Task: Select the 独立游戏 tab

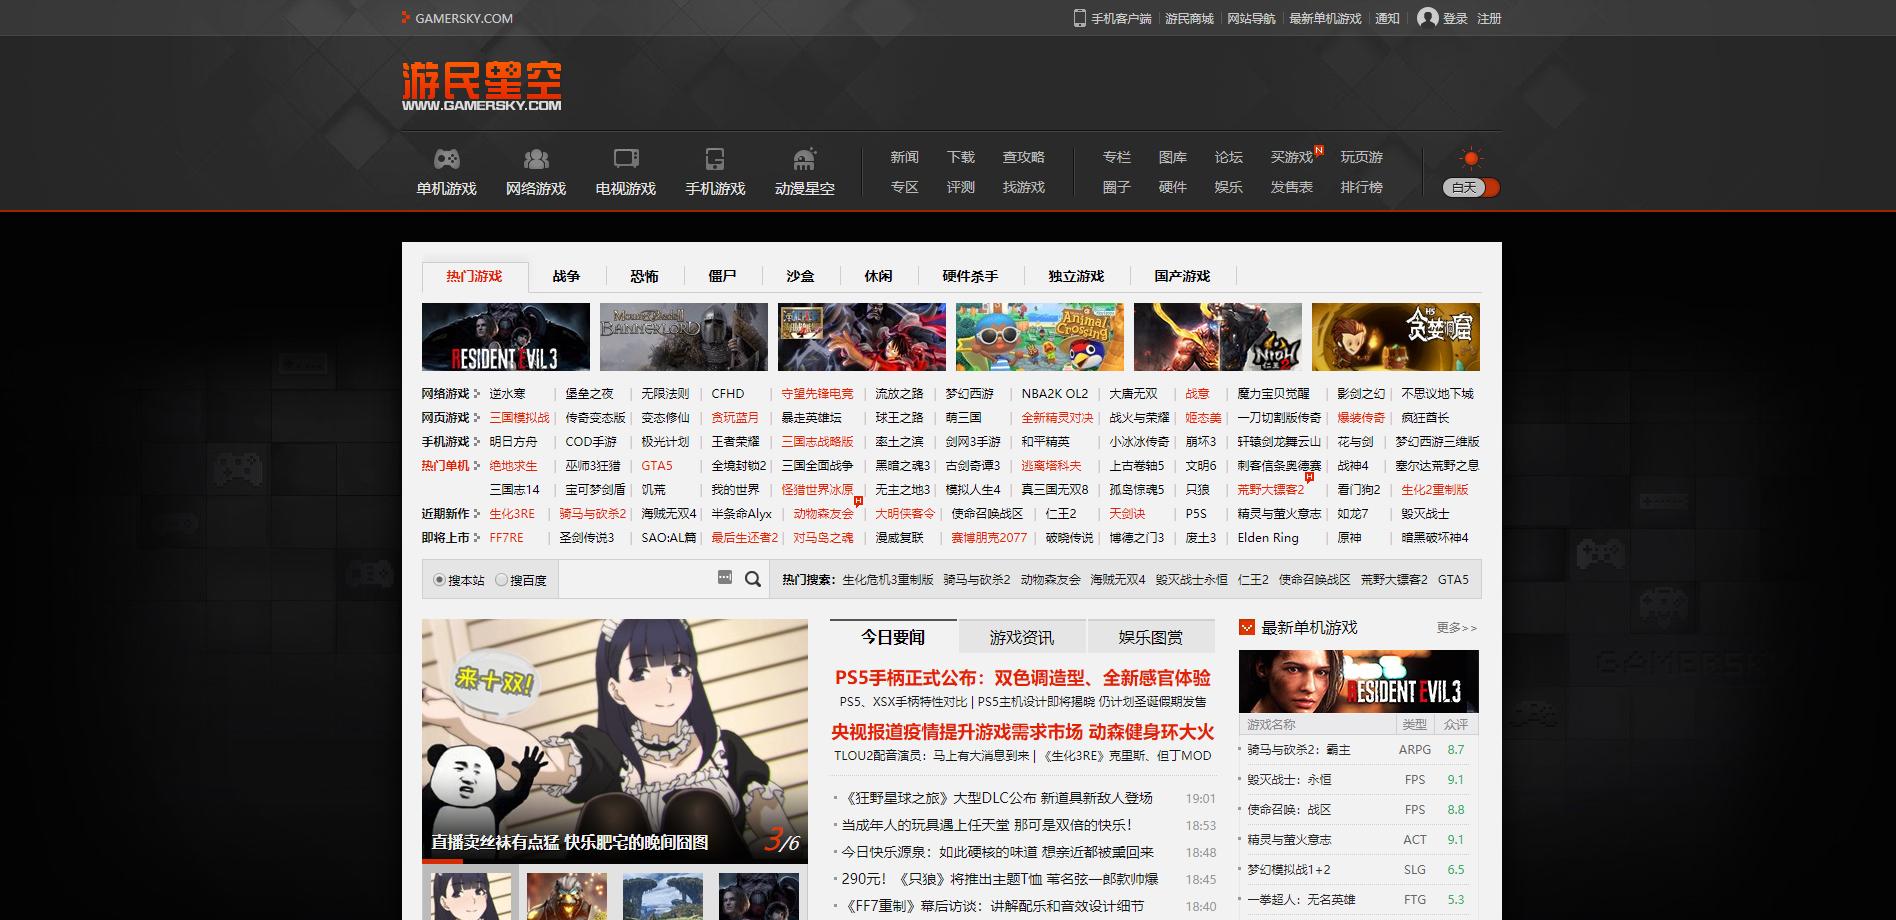Action: [x=1076, y=276]
